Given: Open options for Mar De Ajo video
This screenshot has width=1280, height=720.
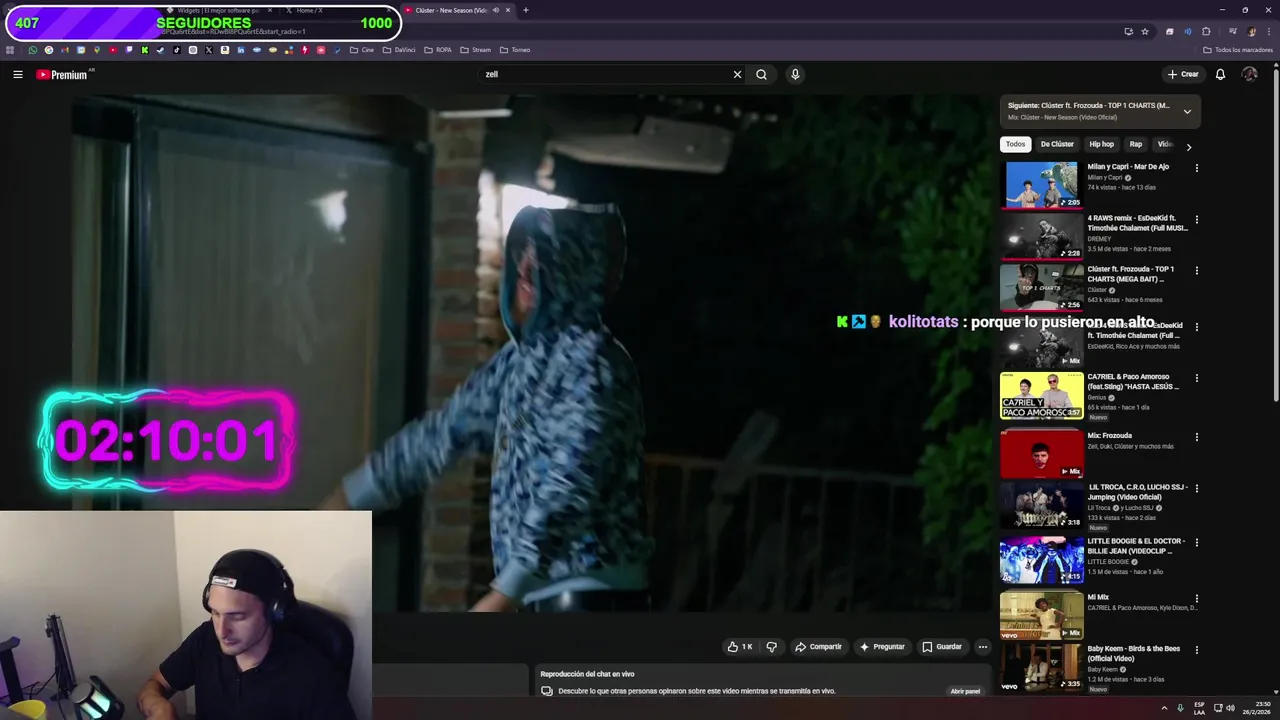Looking at the screenshot, I should (1196, 168).
